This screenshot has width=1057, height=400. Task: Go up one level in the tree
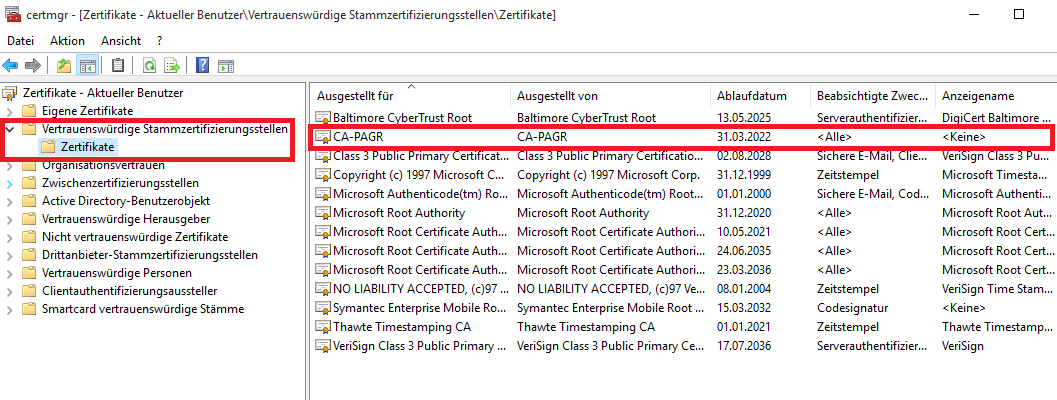(64, 65)
